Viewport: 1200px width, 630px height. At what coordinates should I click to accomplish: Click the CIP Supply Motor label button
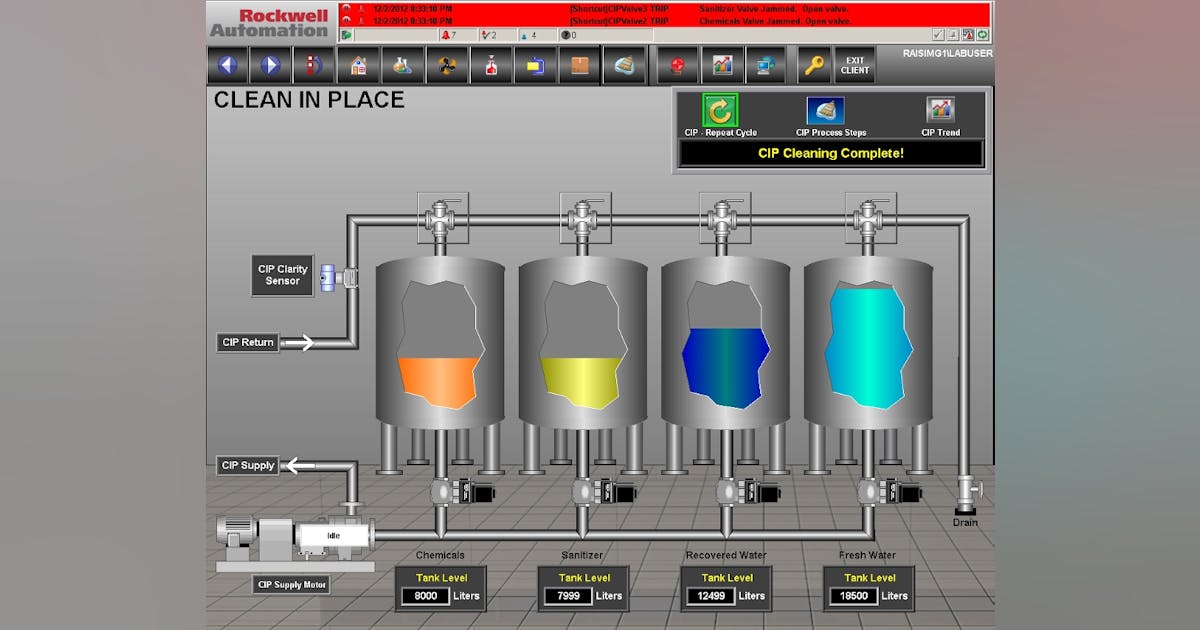pos(291,585)
